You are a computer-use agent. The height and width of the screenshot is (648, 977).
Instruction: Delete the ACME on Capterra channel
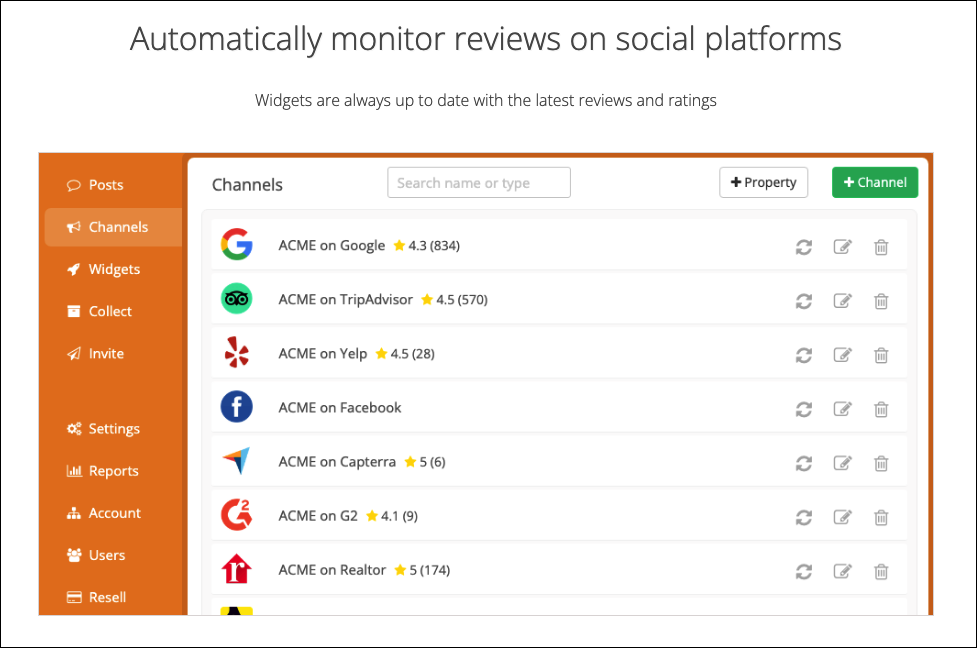point(881,463)
